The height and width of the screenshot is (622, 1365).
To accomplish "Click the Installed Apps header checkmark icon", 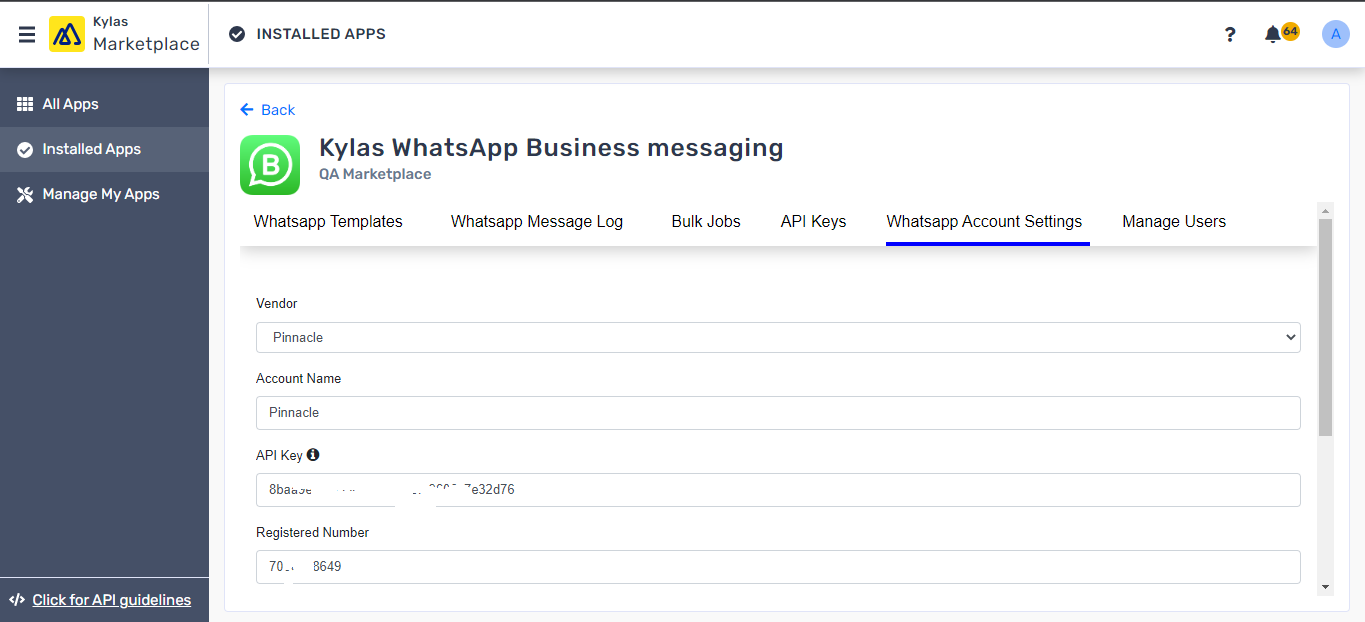I will pos(237,34).
